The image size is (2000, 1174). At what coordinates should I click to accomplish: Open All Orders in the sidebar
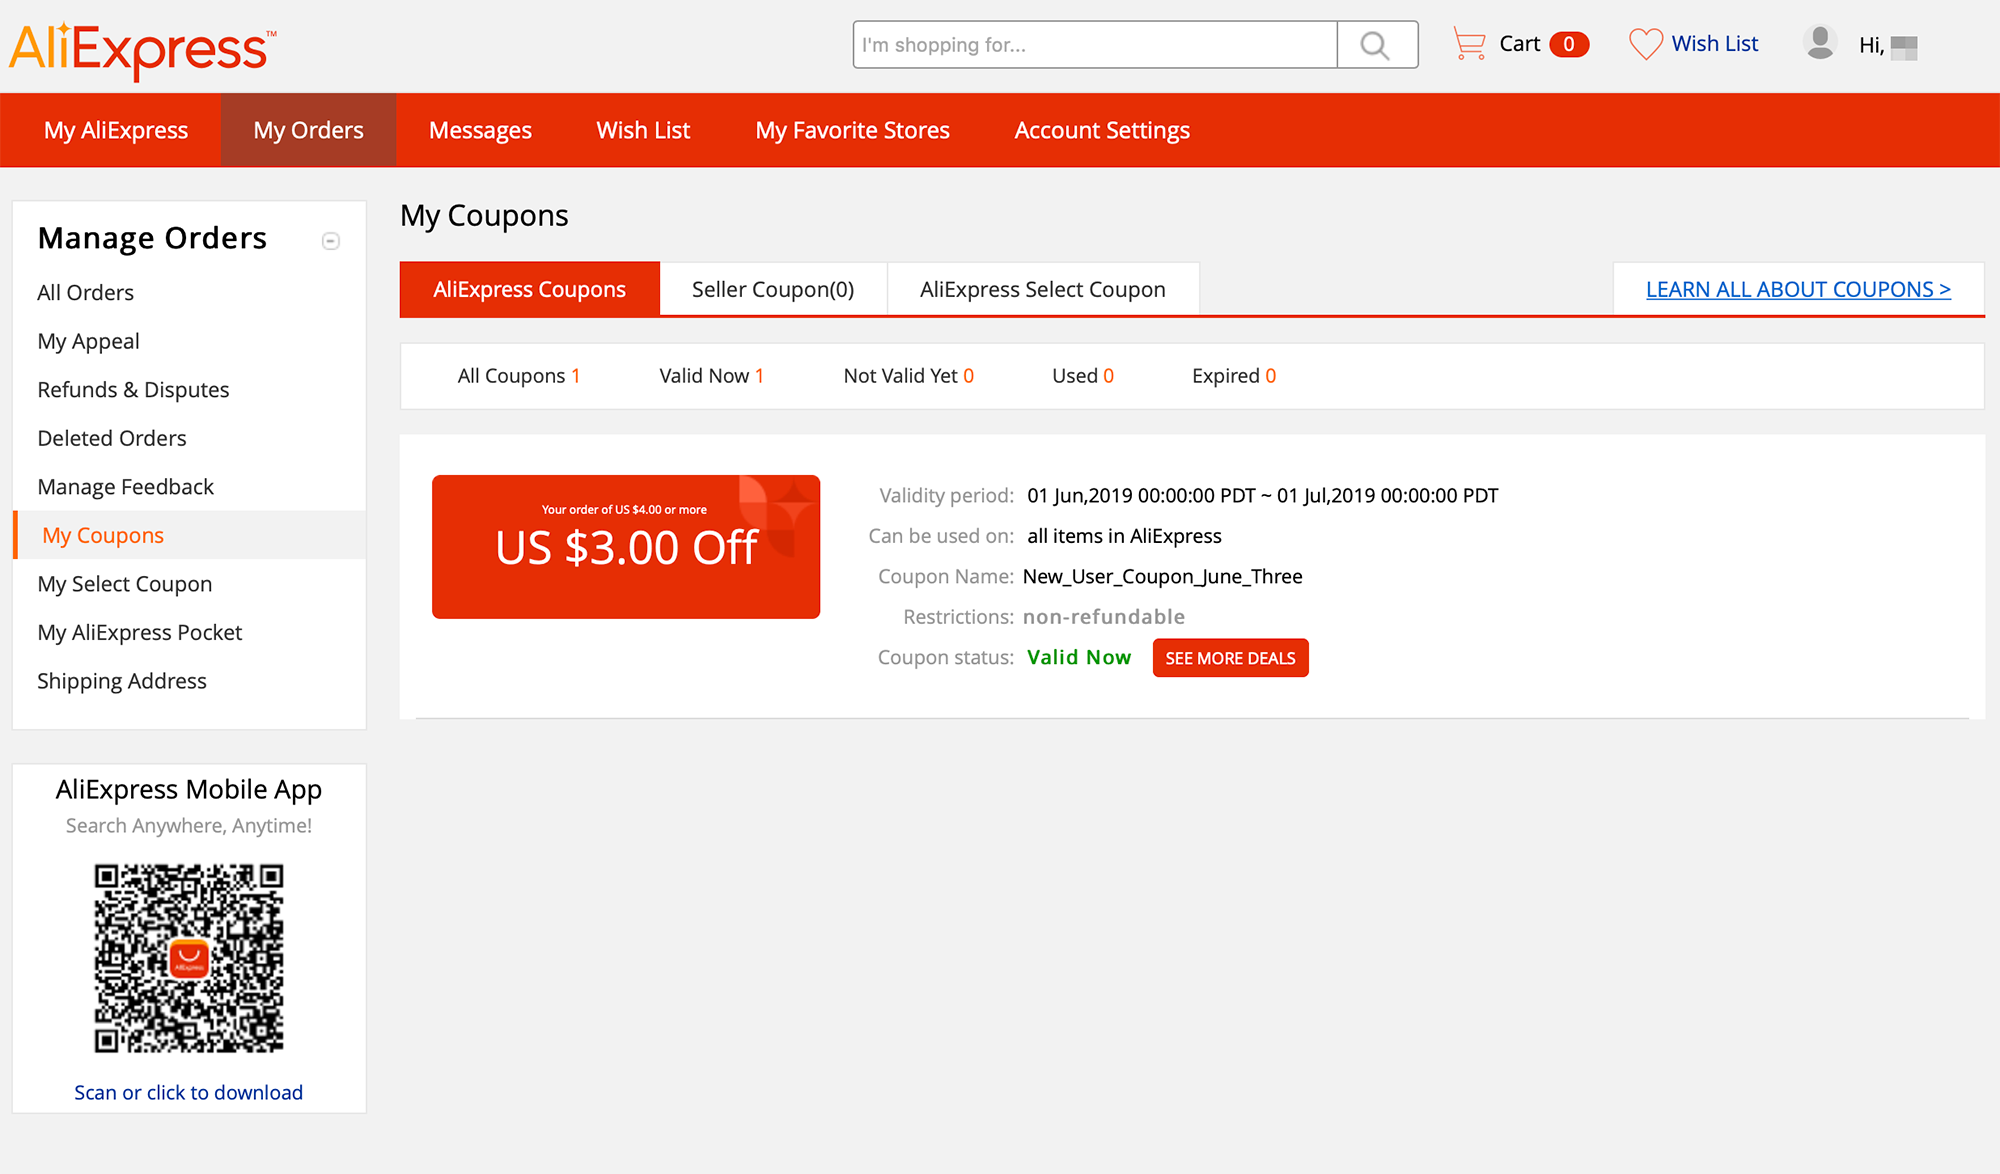(x=86, y=293)
